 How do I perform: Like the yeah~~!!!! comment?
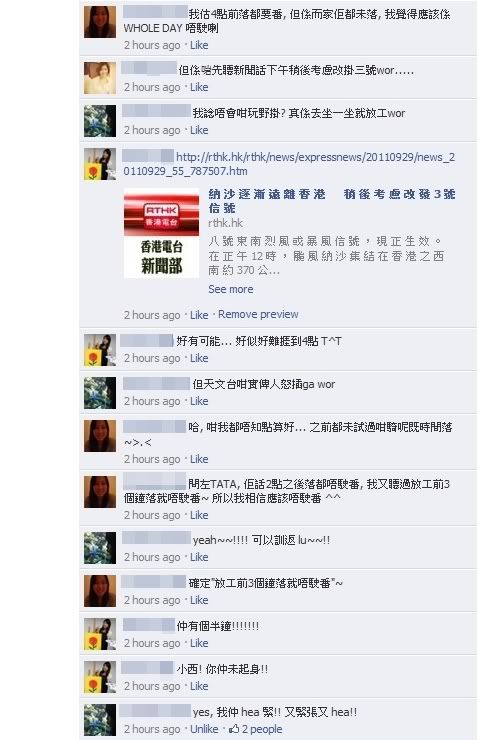199,557
